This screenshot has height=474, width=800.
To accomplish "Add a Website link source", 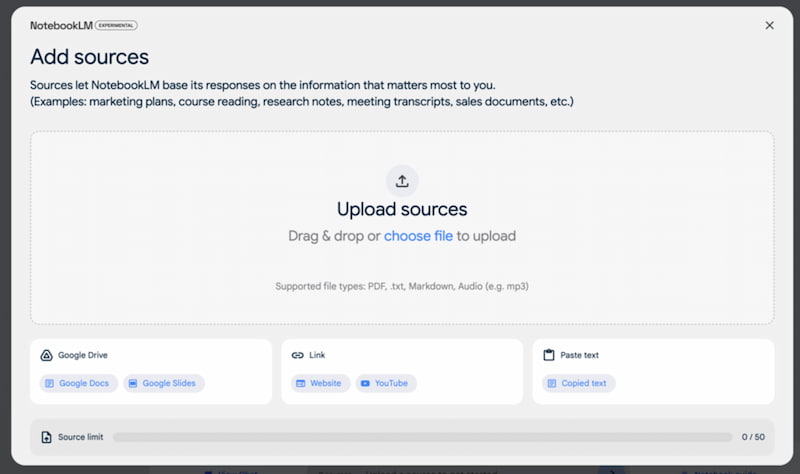I will (x=320, y=383).
